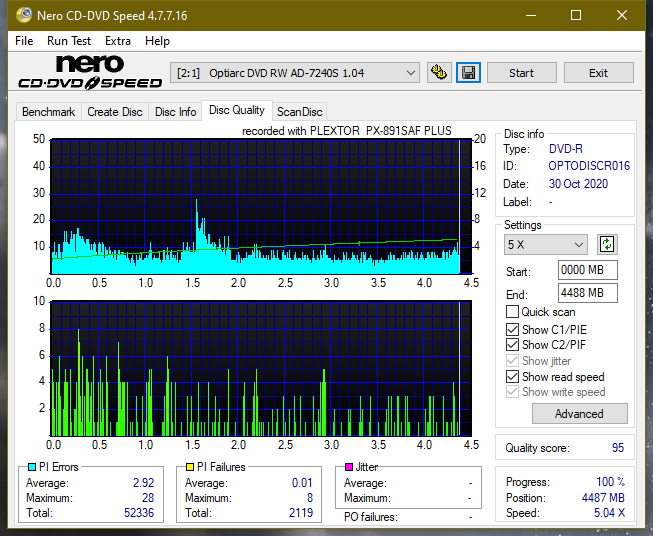Click the save floppy disk icon
The height and width of the screenshot is (536, 653).
point(468,73)
